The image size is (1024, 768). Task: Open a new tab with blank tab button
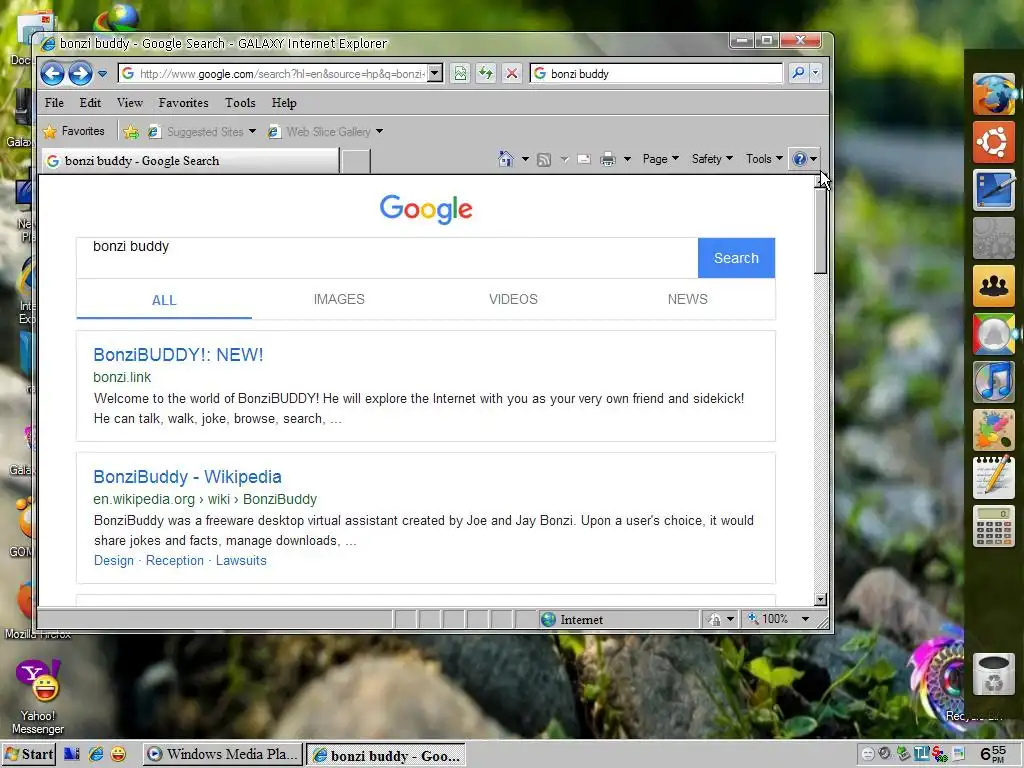pos(356,161)
